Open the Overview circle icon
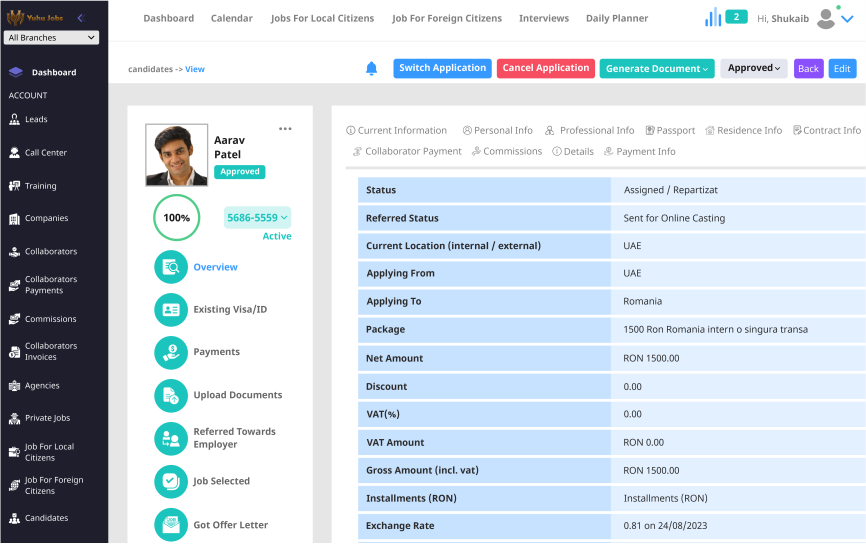This screenshot has height=544, width=866. tap(171, 267)
